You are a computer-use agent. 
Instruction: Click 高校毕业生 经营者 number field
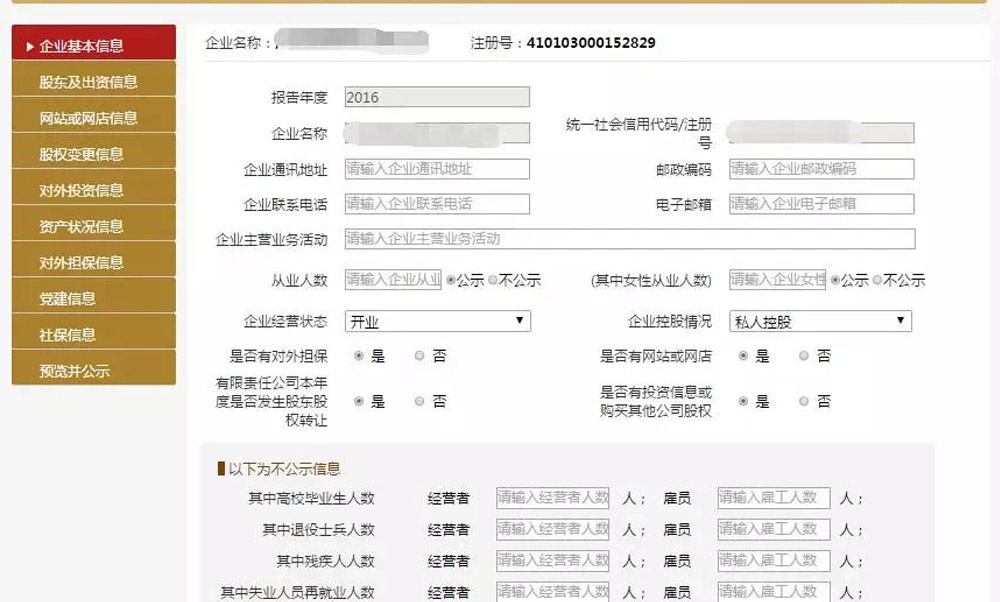tap(553, 498)
